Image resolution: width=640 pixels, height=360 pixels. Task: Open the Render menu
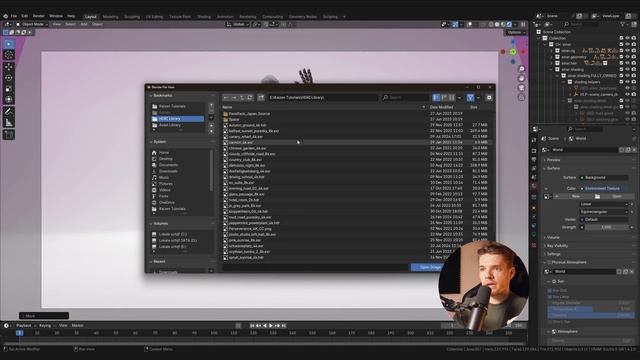39,16
